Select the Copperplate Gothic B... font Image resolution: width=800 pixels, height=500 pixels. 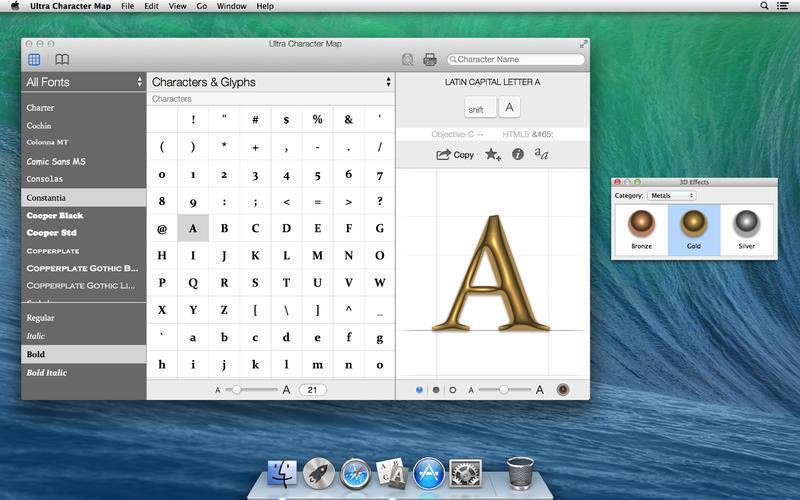[x=84, y=268]
